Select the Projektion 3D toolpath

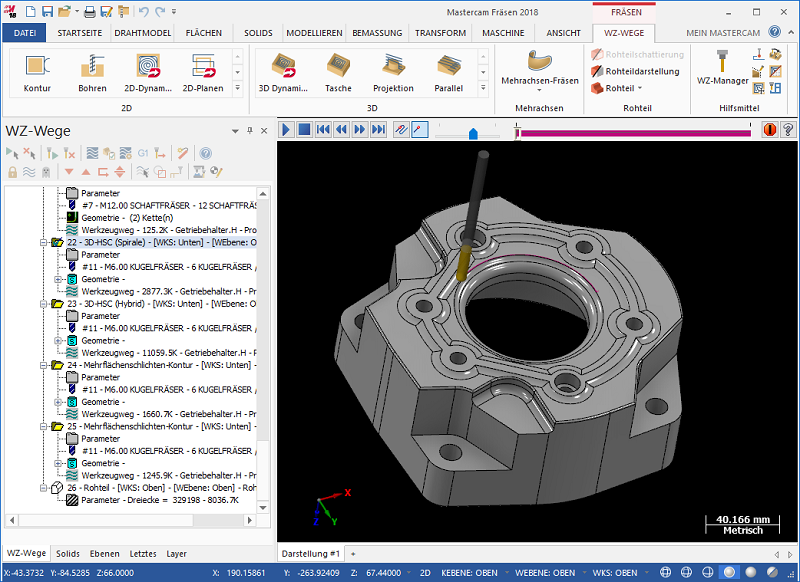(393, 73)
